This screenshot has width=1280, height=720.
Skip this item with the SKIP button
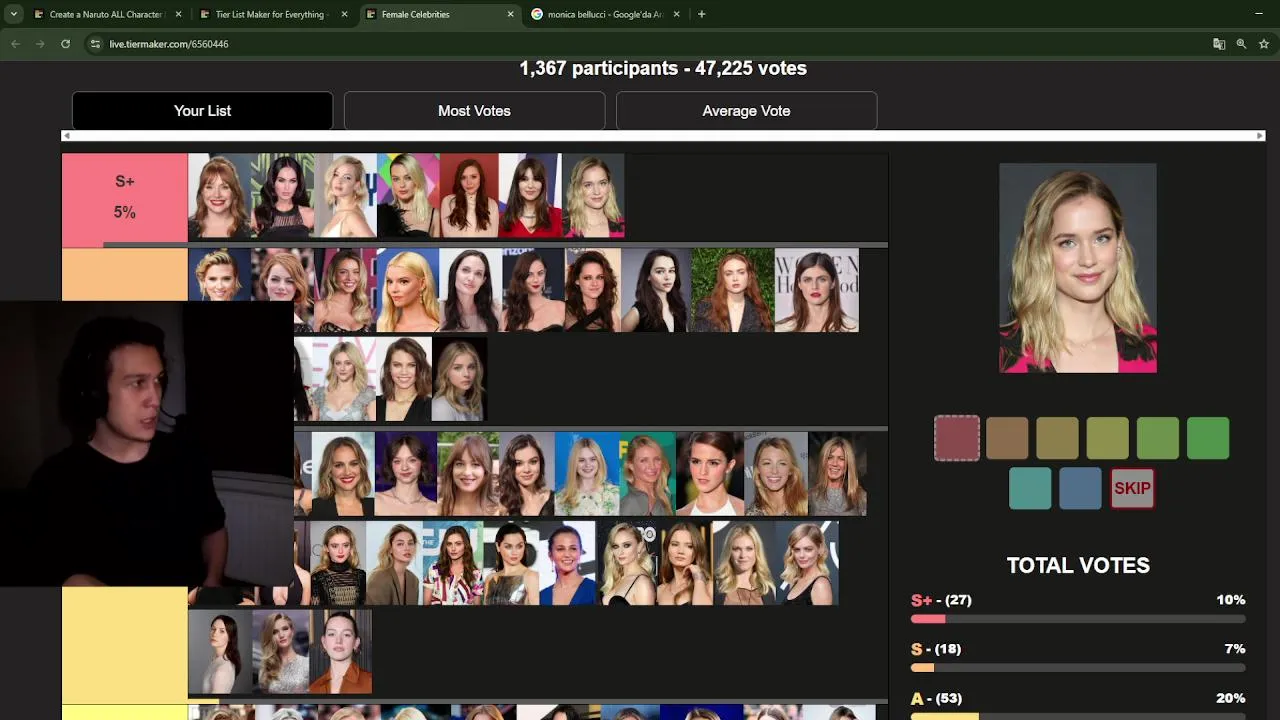pyautogui.click(x=1132, y=488)
